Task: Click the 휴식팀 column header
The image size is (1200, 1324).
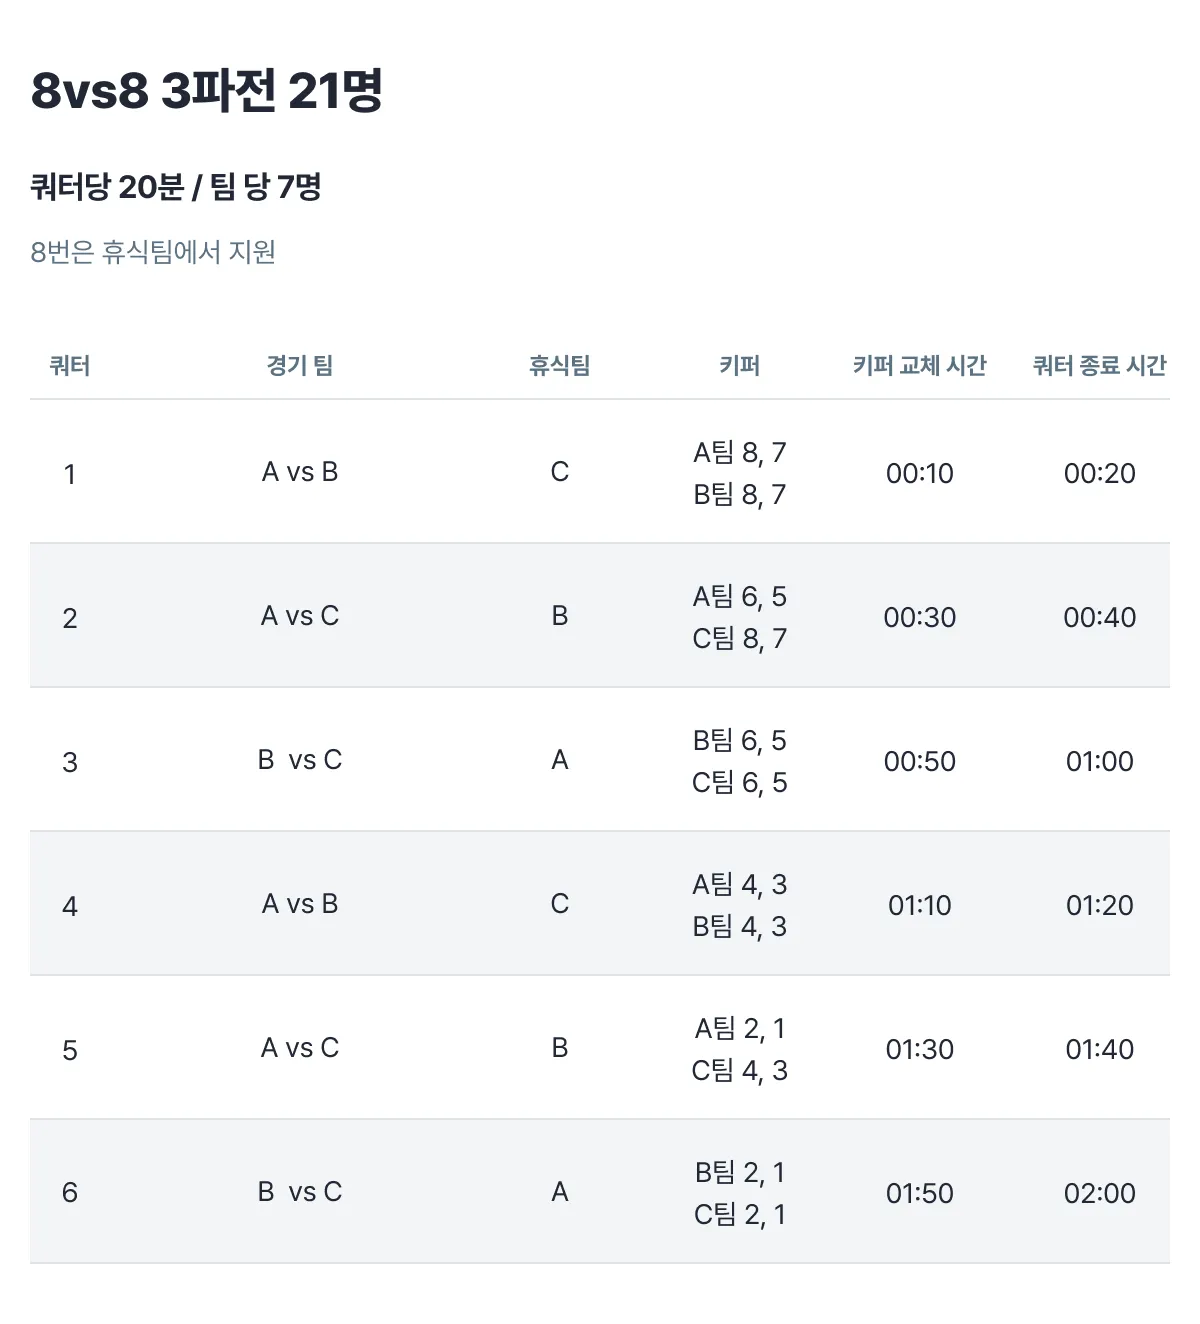Action: click(x=560, y=366)
